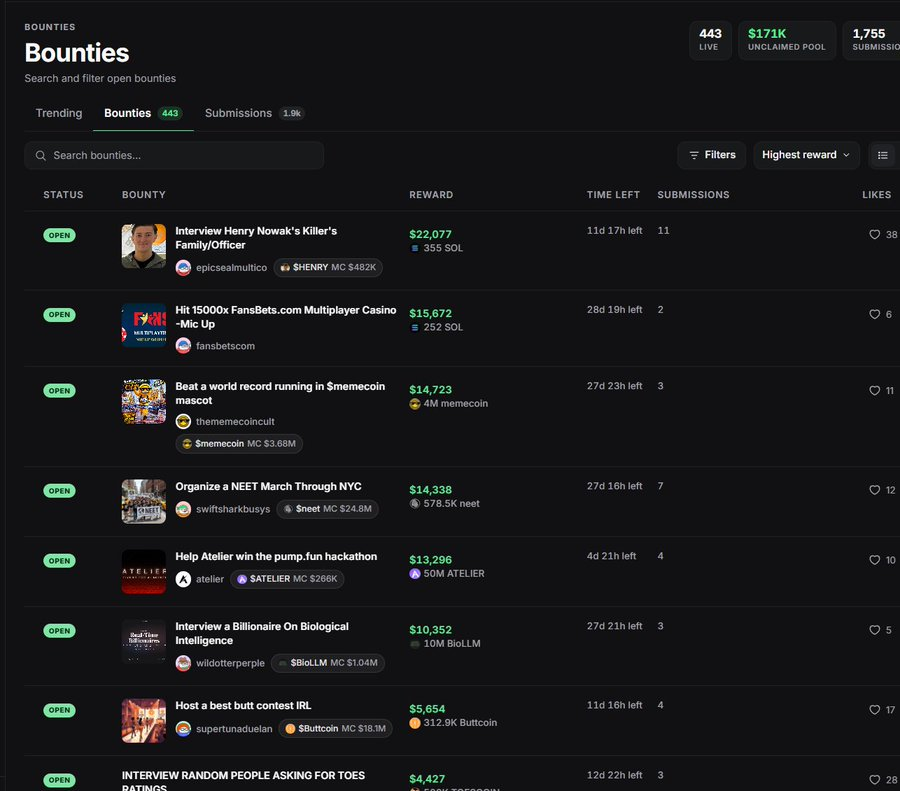Select the Bounties tab
900x791 pixels.
pos(143,113)
